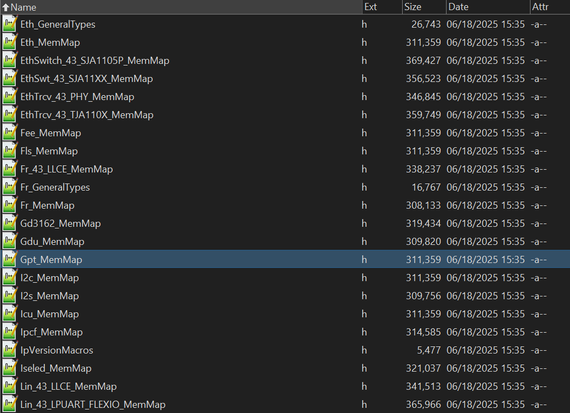Click the Eth_GeneralTypes file icon

pyautogui.click(x=9, y=24)
